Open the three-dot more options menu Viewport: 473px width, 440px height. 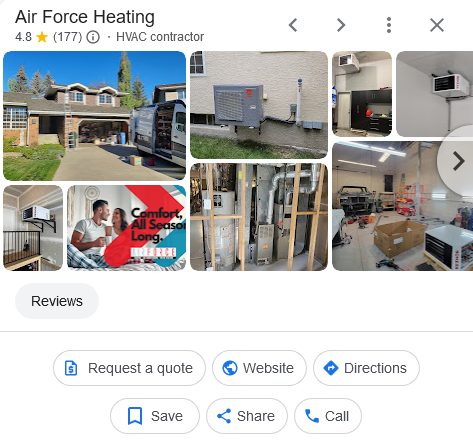(389, 25)
